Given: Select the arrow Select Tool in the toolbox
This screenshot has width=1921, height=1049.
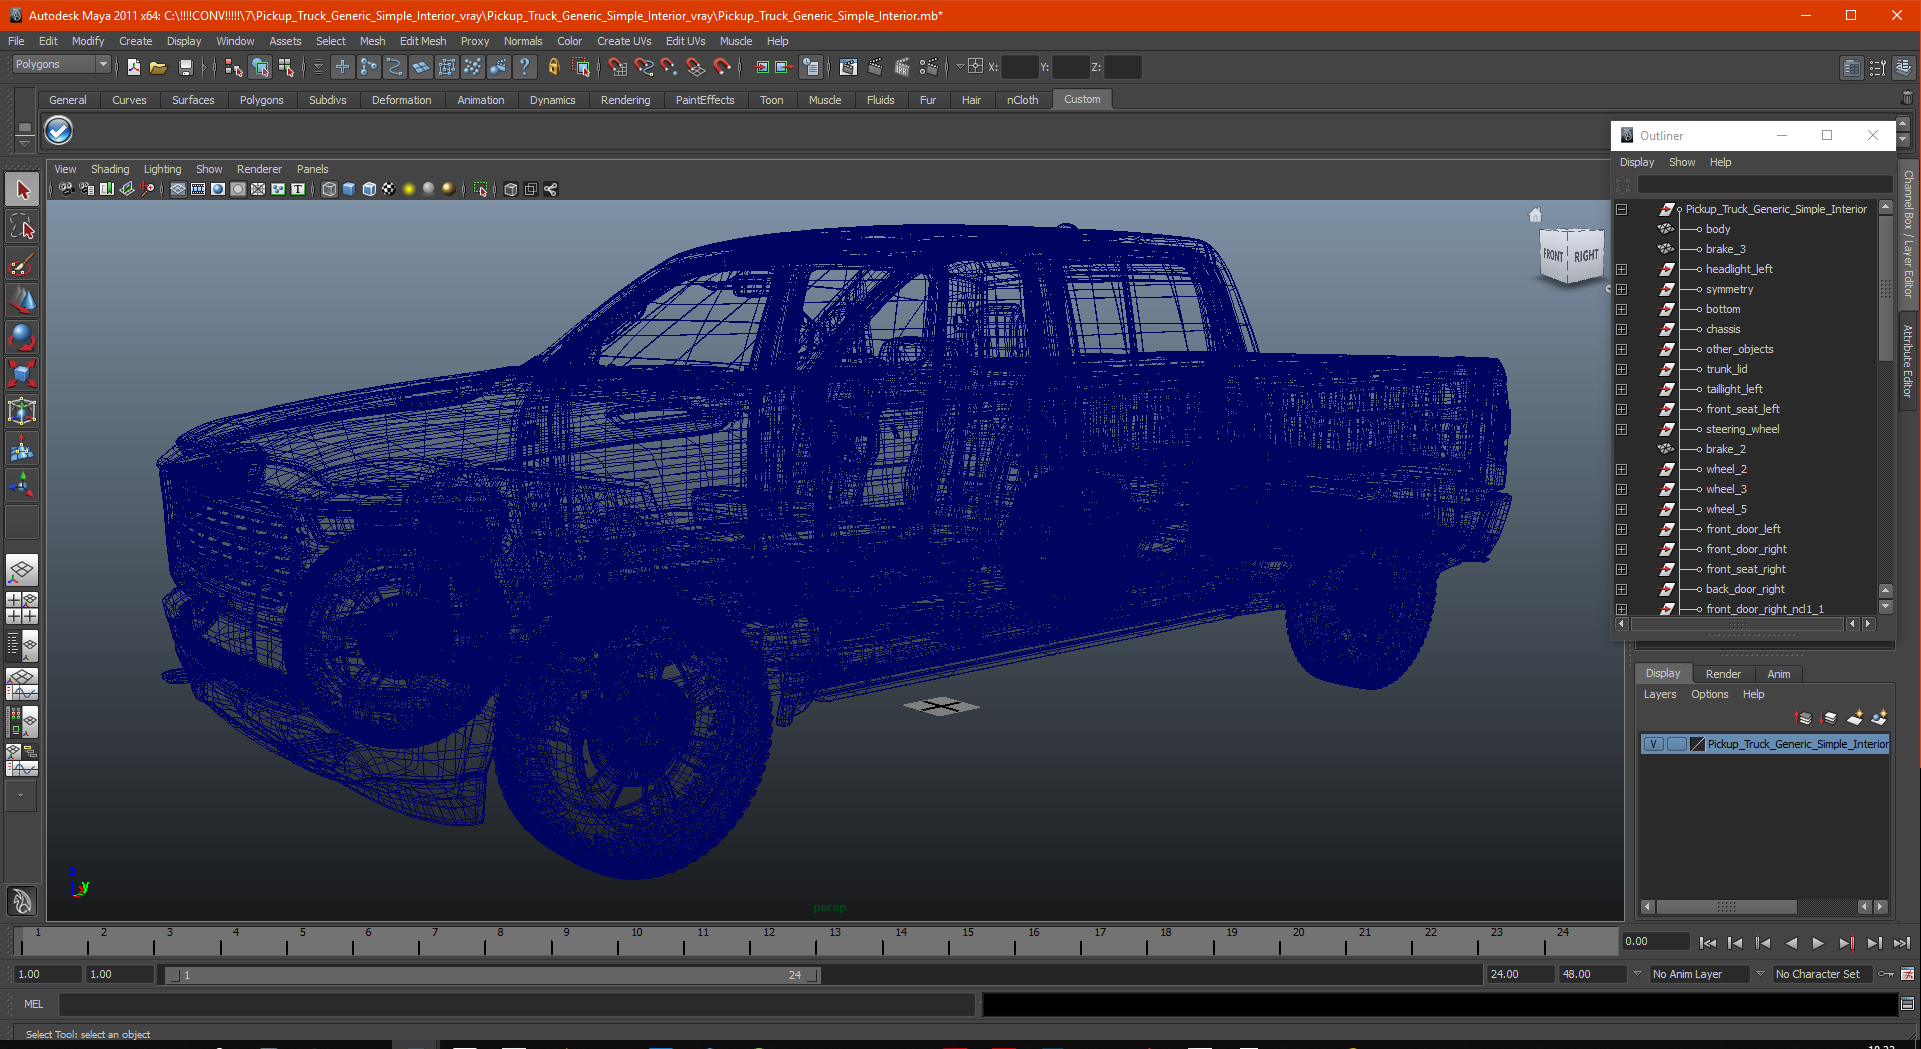Looking at the screenshot, I should 22,190.
